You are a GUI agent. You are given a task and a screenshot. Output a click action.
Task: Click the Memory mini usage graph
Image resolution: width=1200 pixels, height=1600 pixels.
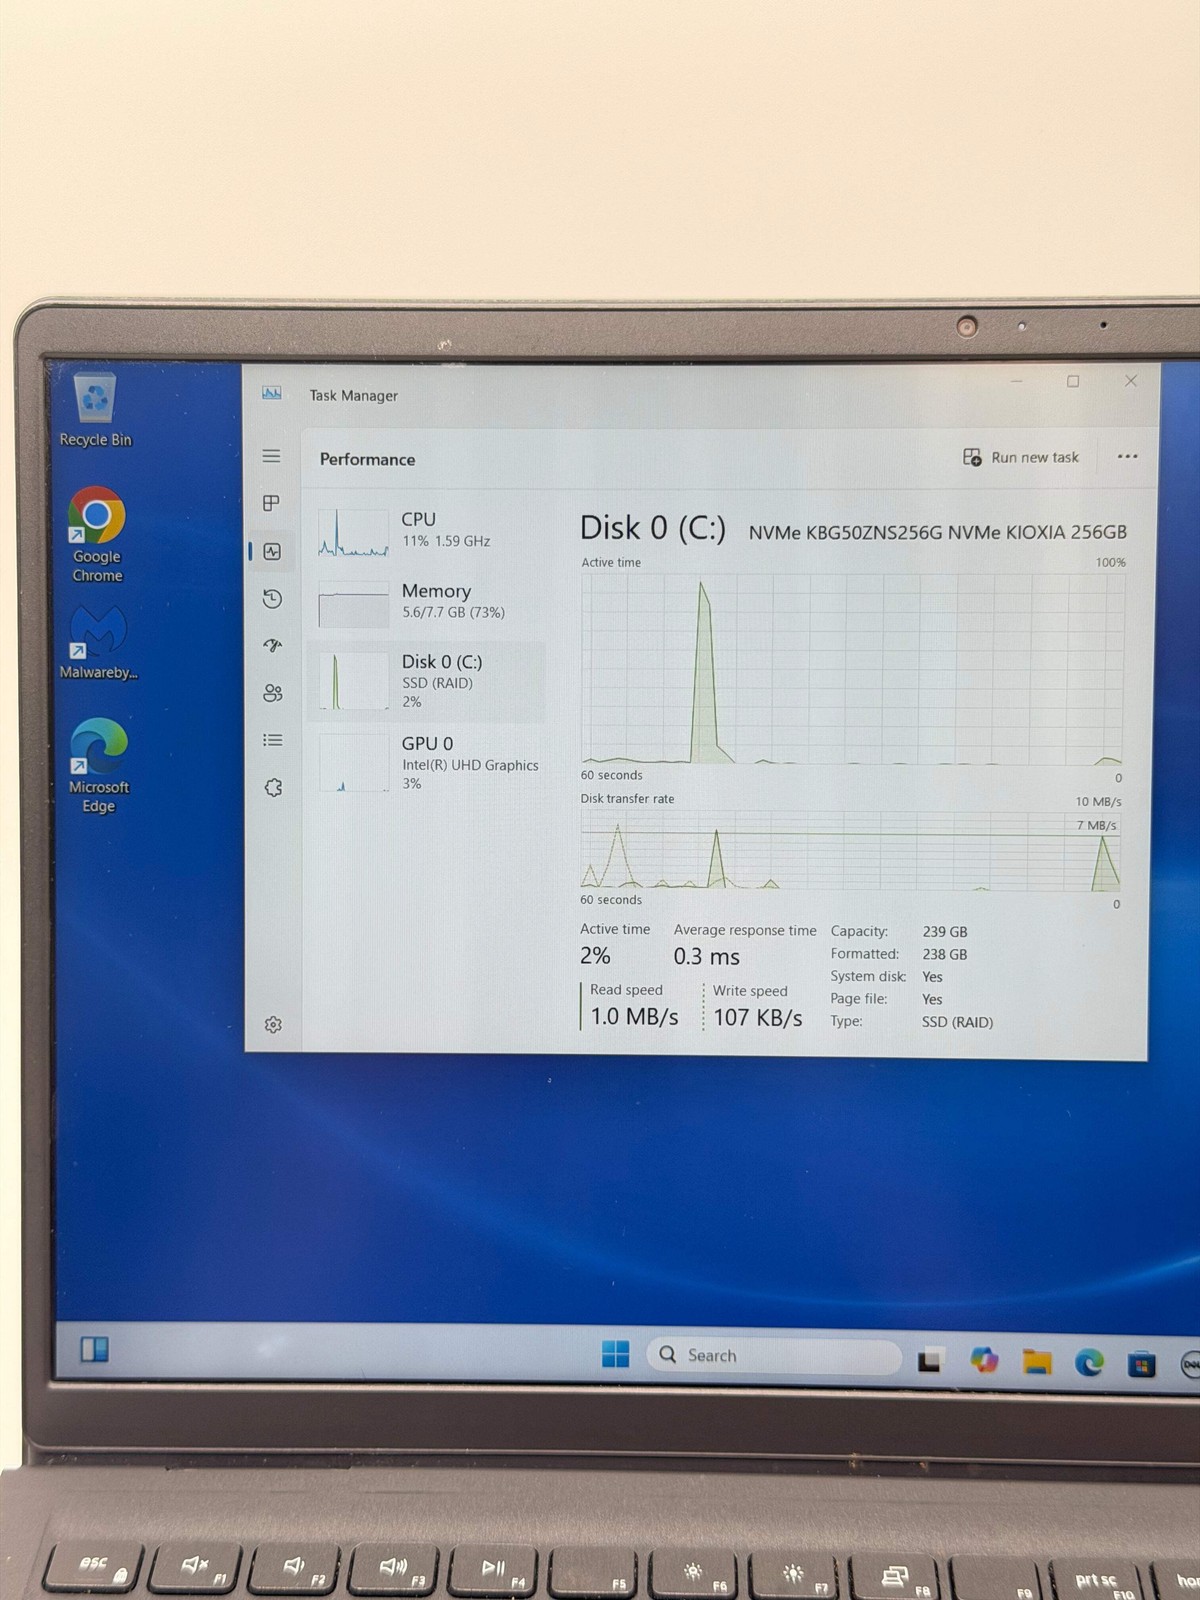tap(353, 604)
